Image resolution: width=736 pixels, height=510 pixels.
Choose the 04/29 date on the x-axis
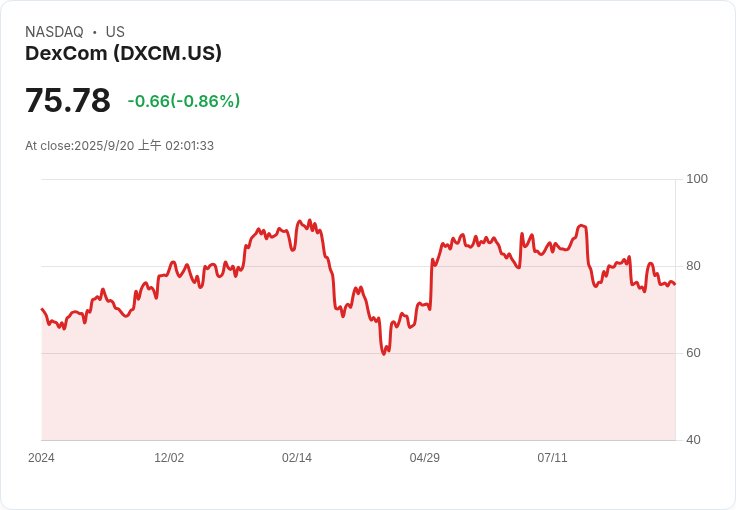[425, 458]
